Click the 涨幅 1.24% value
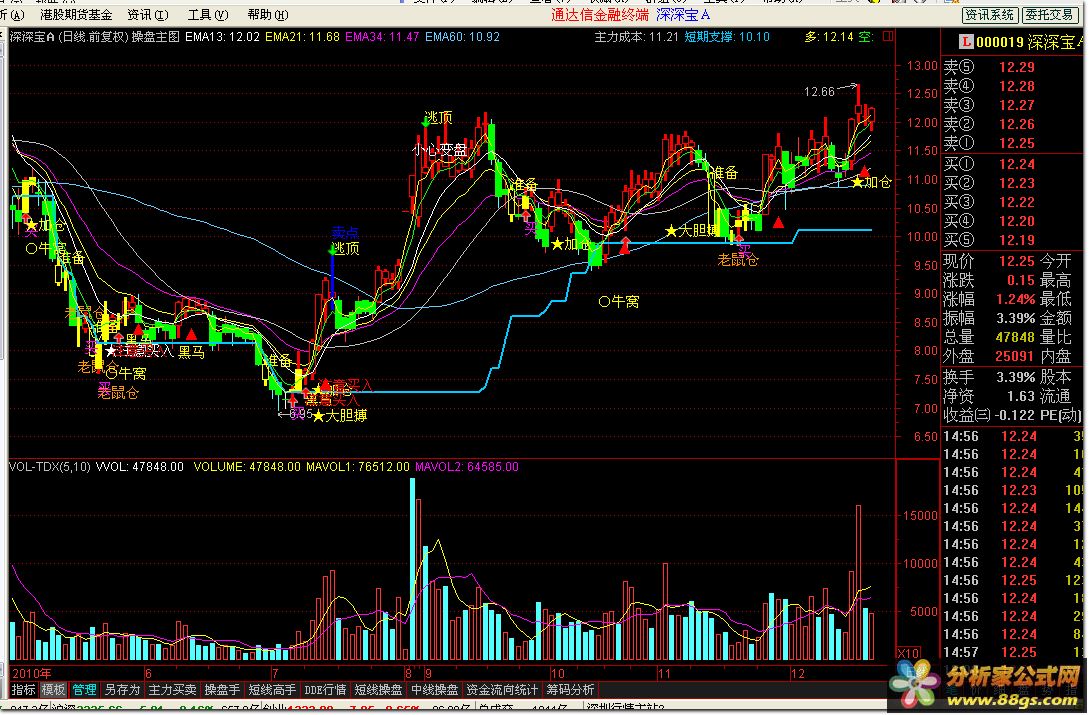 click(x=1017, y=299)
